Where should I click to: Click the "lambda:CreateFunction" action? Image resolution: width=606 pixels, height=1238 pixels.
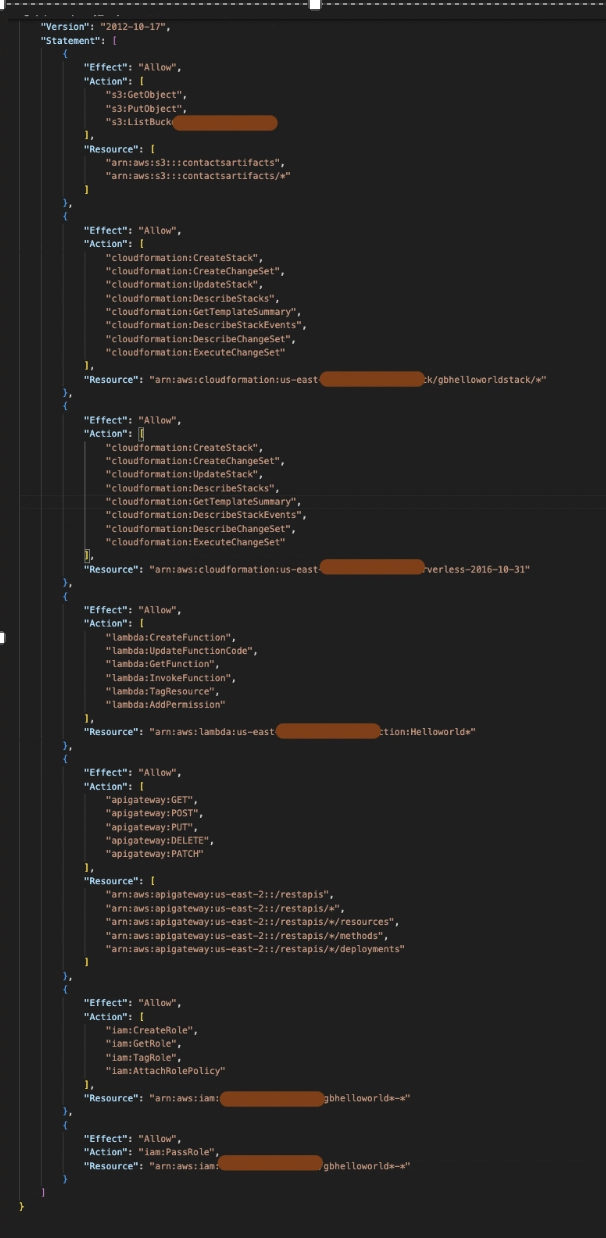[x=171, y=637]
